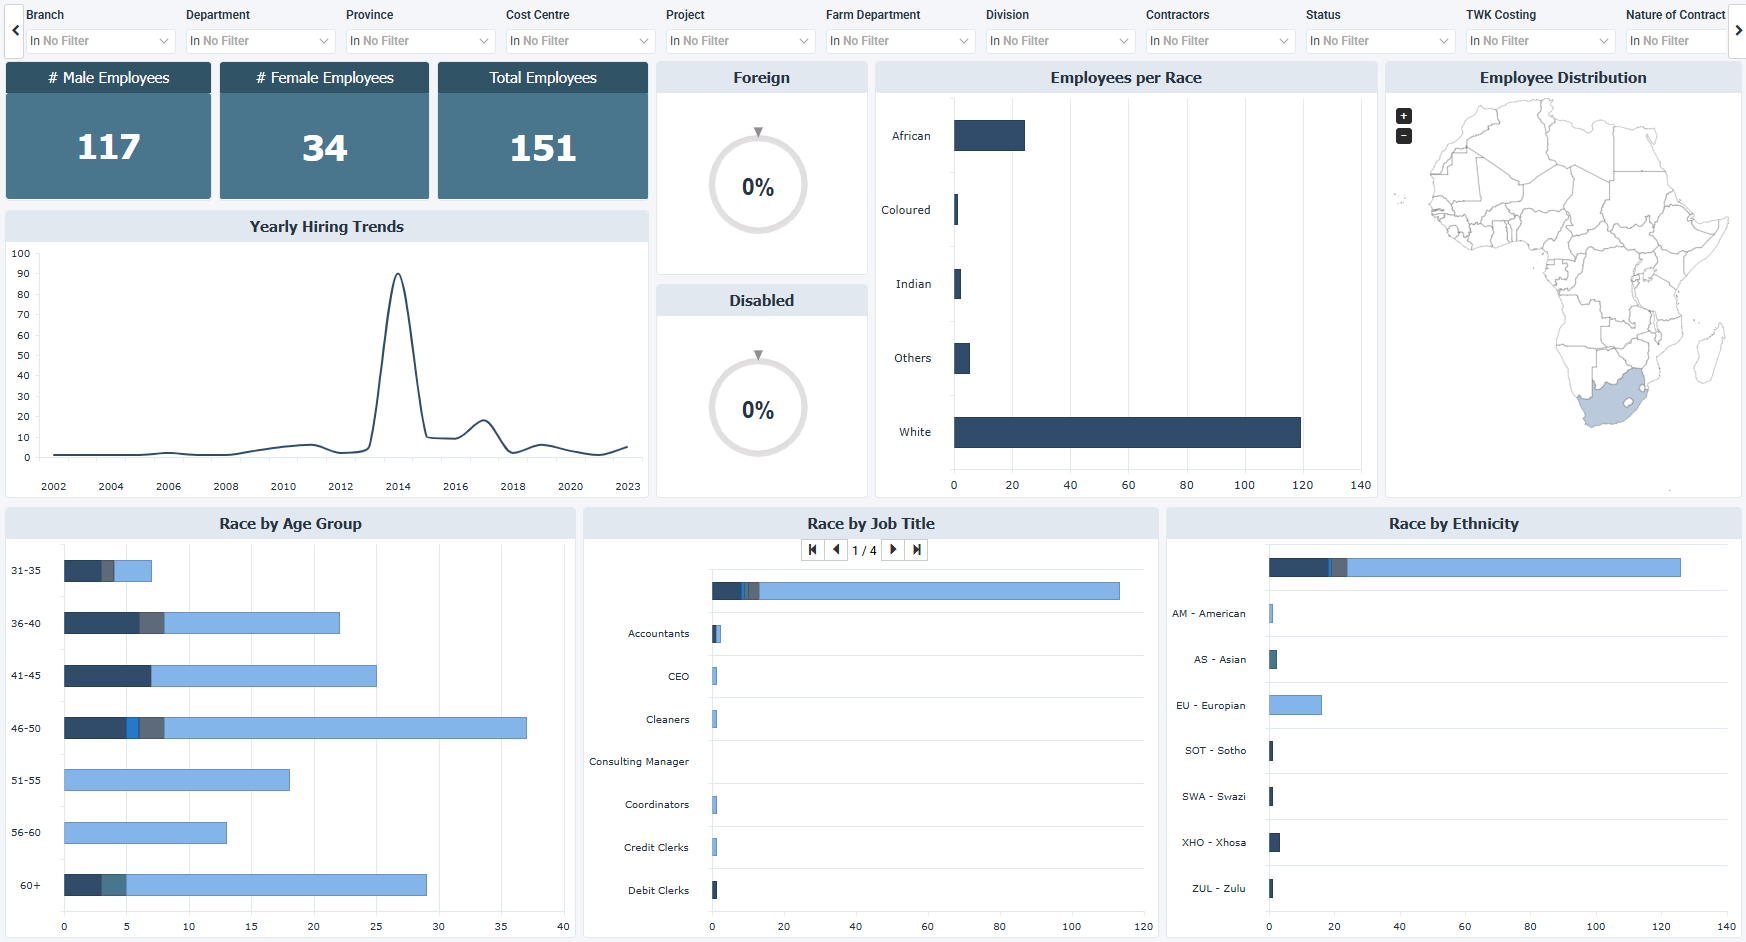Image resolution: width=1746 pixels, height=942 pixels.
Task: Click the Male Employees count card
Action: (x=108, y=131)
